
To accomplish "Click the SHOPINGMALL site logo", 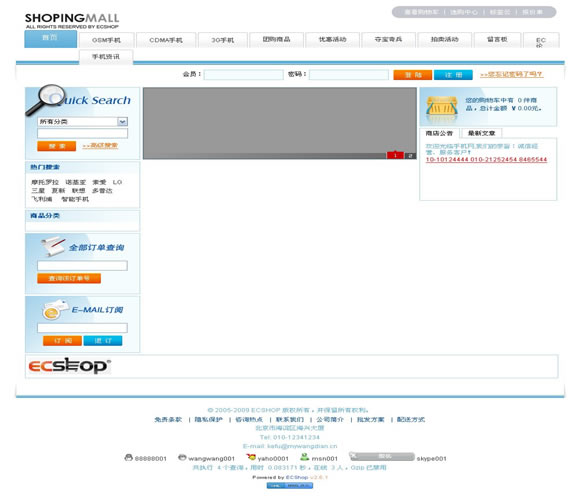I will click(72, 21).
